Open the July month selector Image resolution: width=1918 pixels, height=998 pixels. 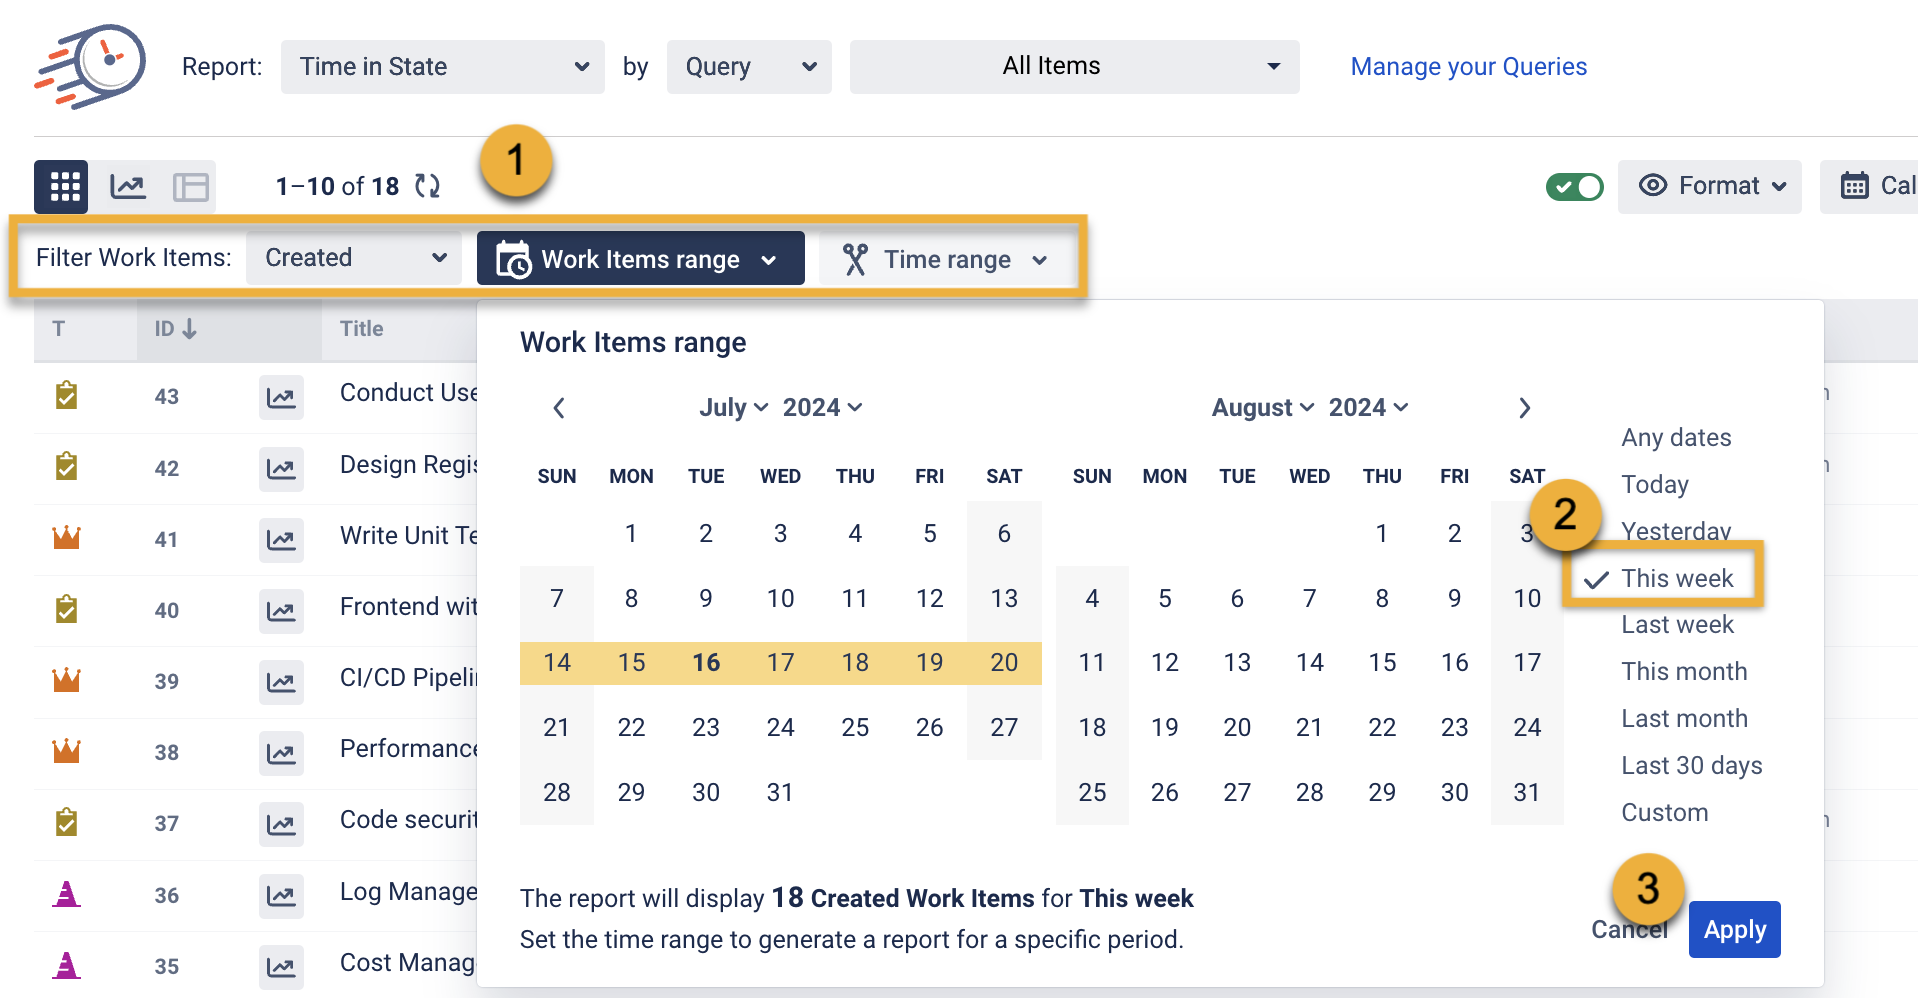[x=733, y=408]
